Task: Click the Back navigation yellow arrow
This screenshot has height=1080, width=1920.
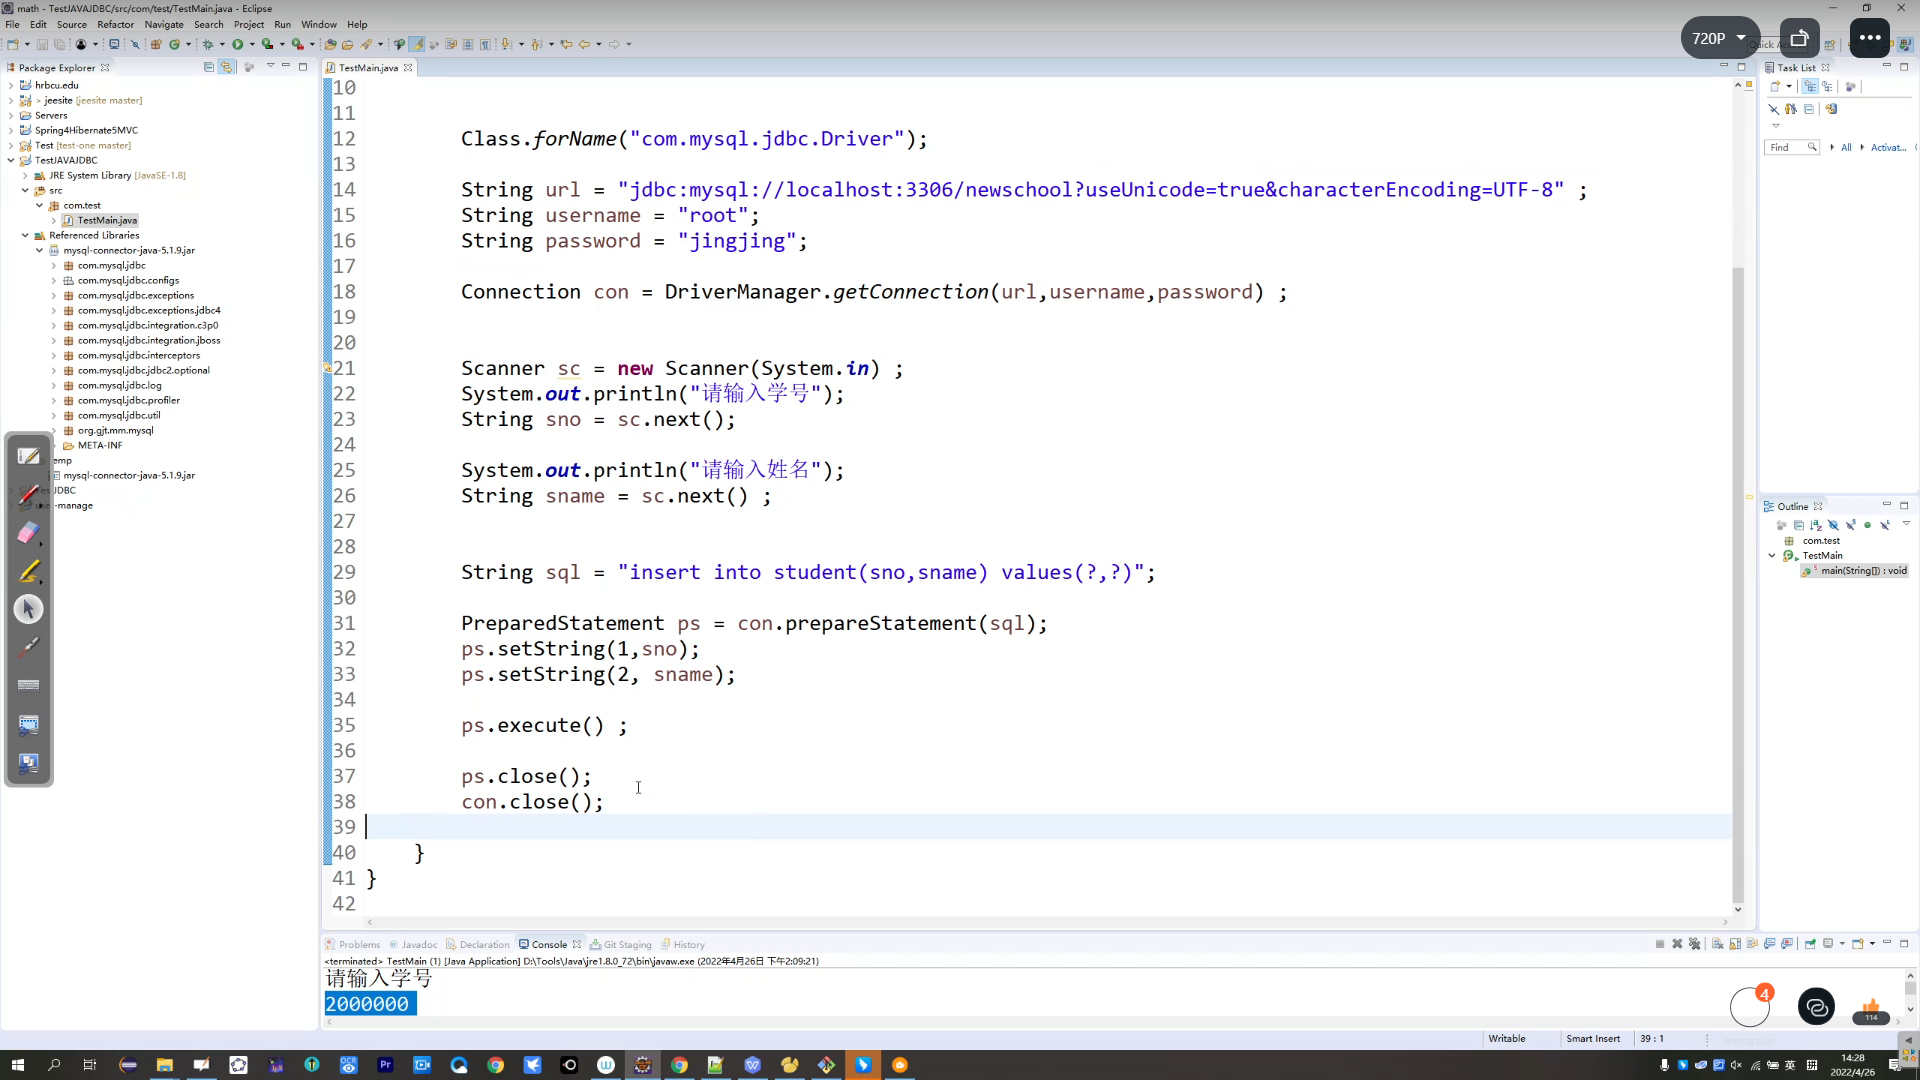Action: click(584, 44)
